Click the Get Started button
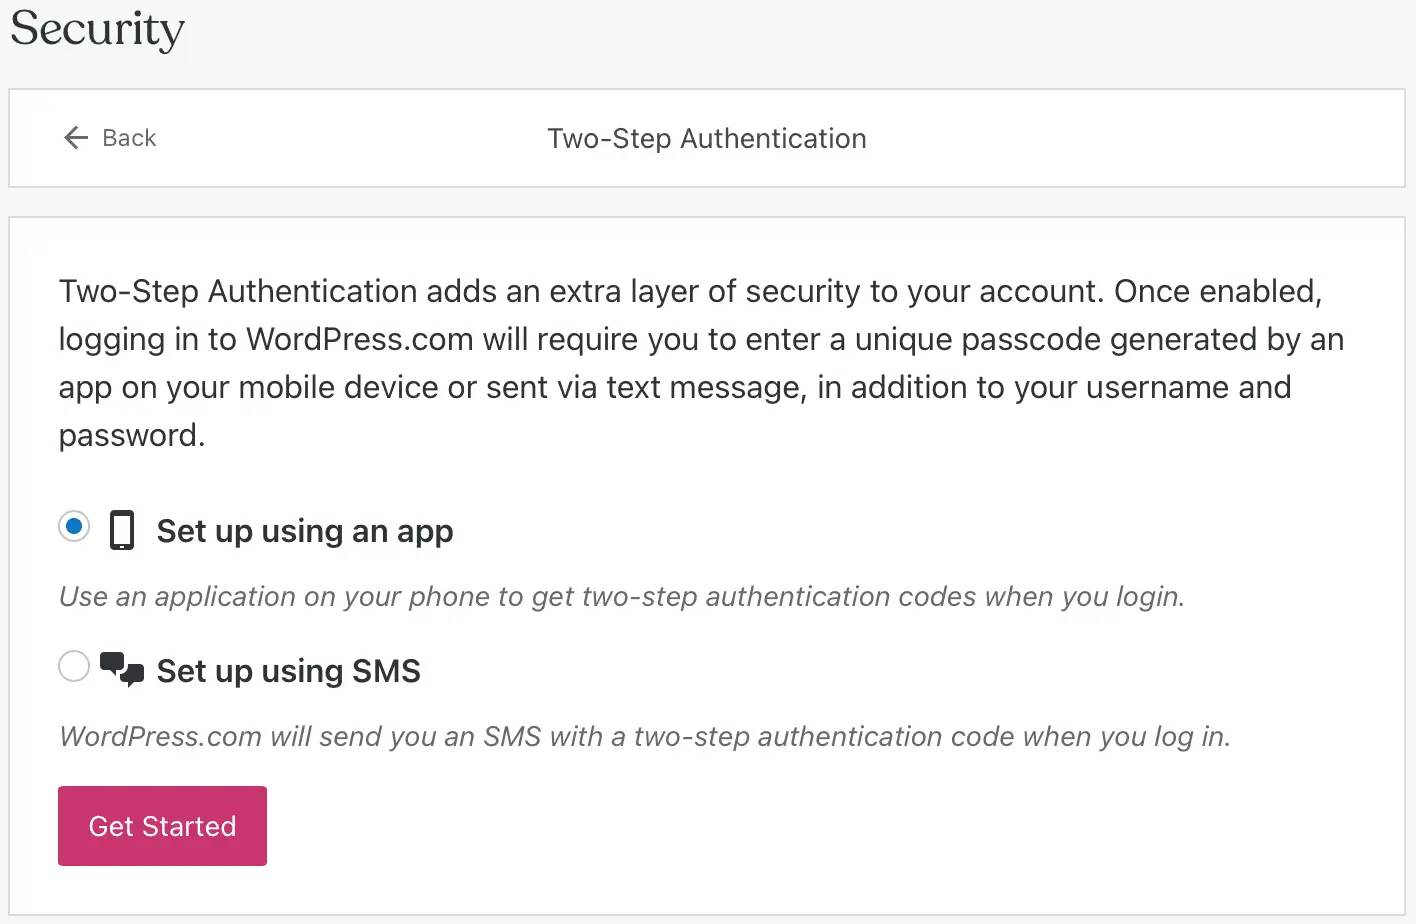The image size is (1416, 924). pyautogui.click(x=162, y=825)
